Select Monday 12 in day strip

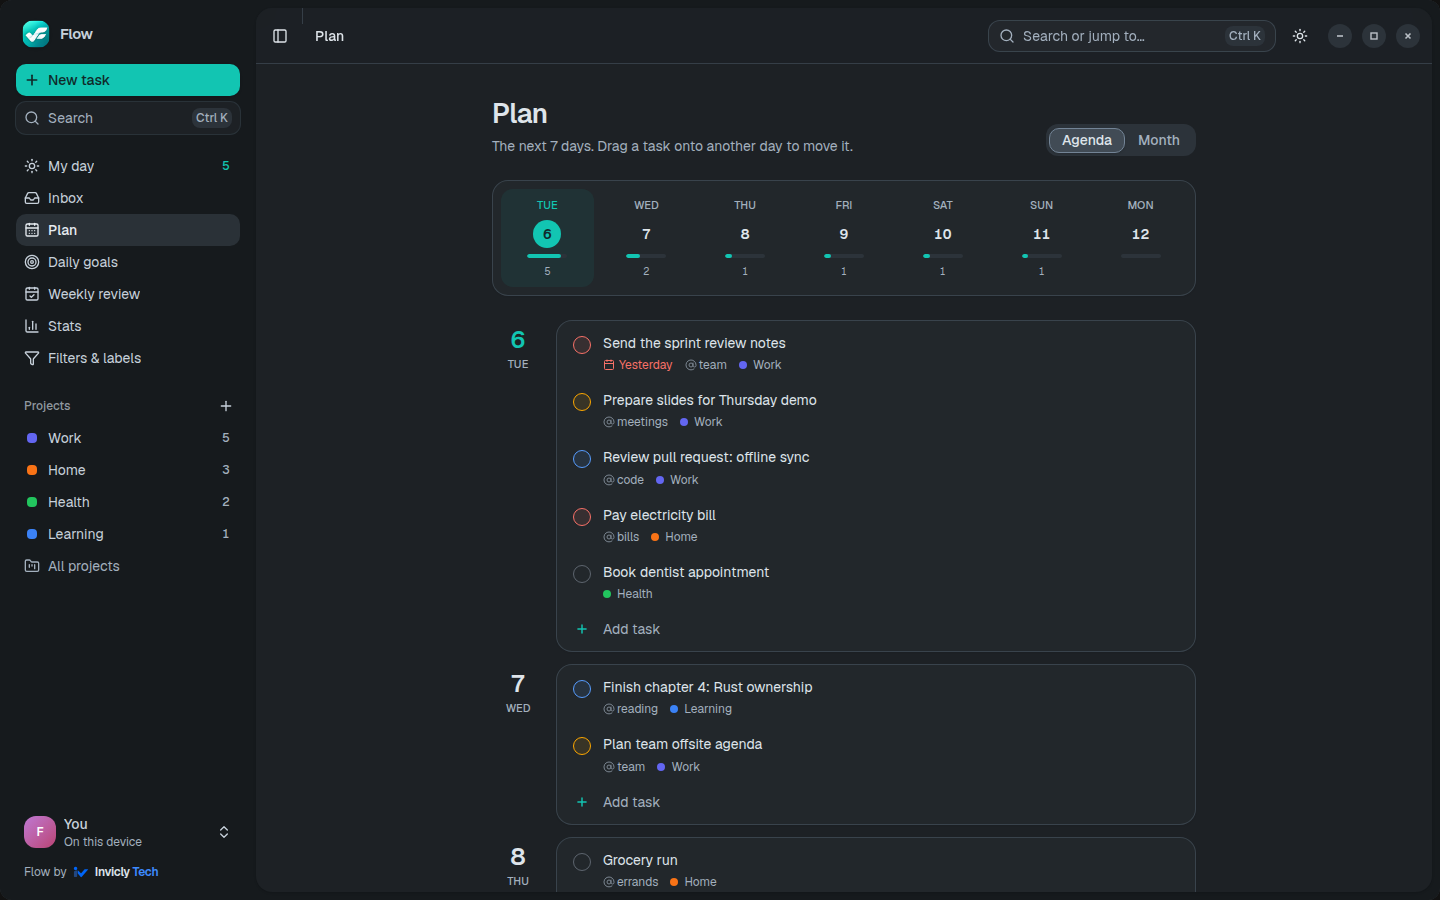pyautogui.click(x=1140, y=238)
